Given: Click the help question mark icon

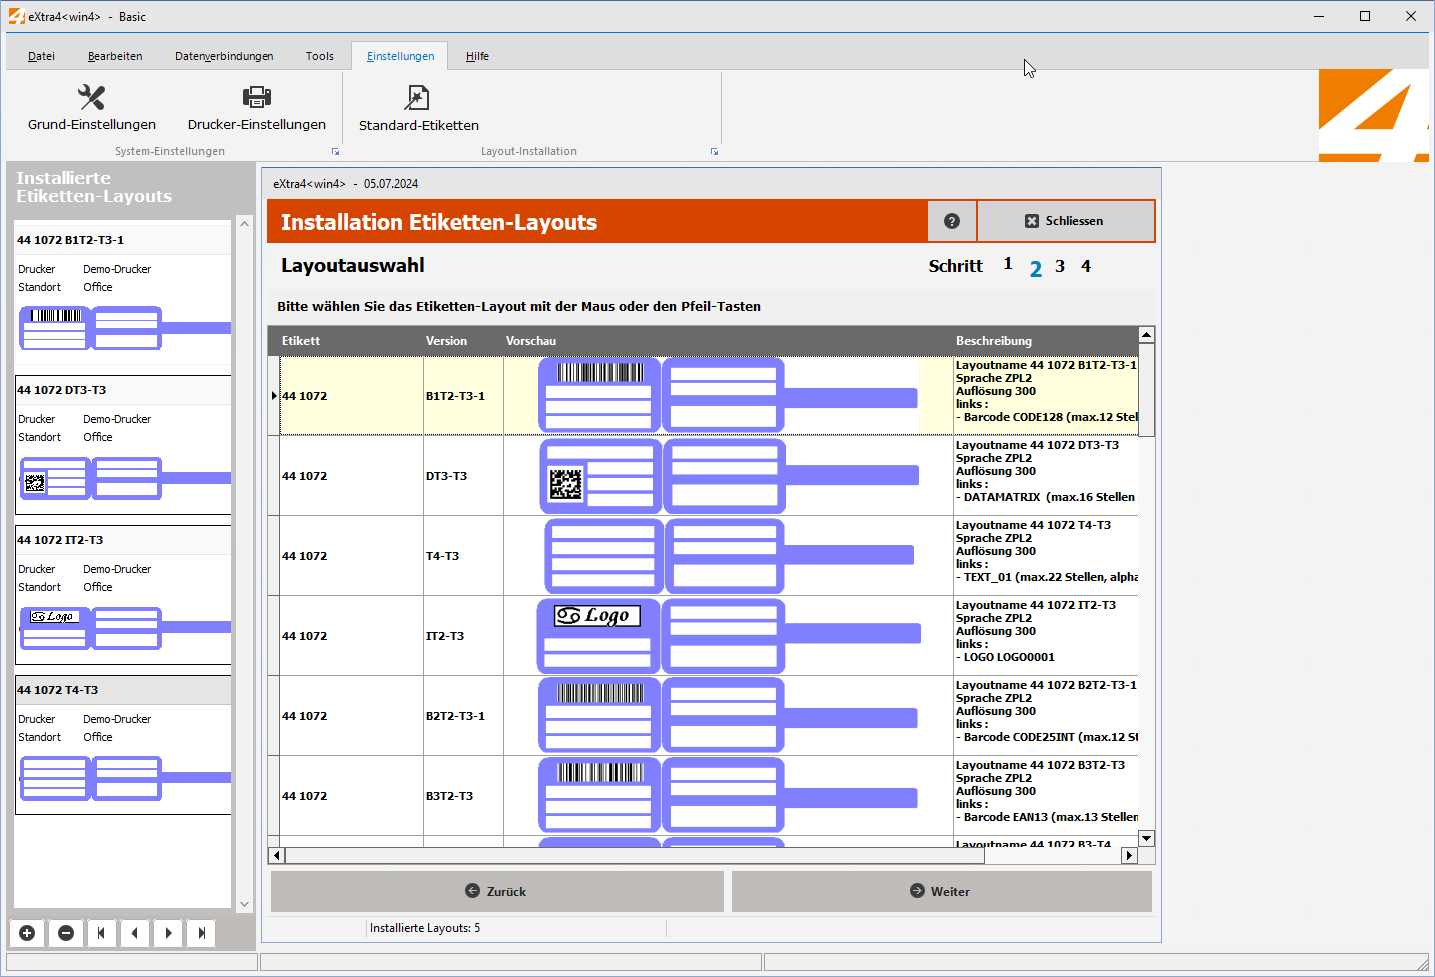Looking at the screenshot, I should coord(952,221).
